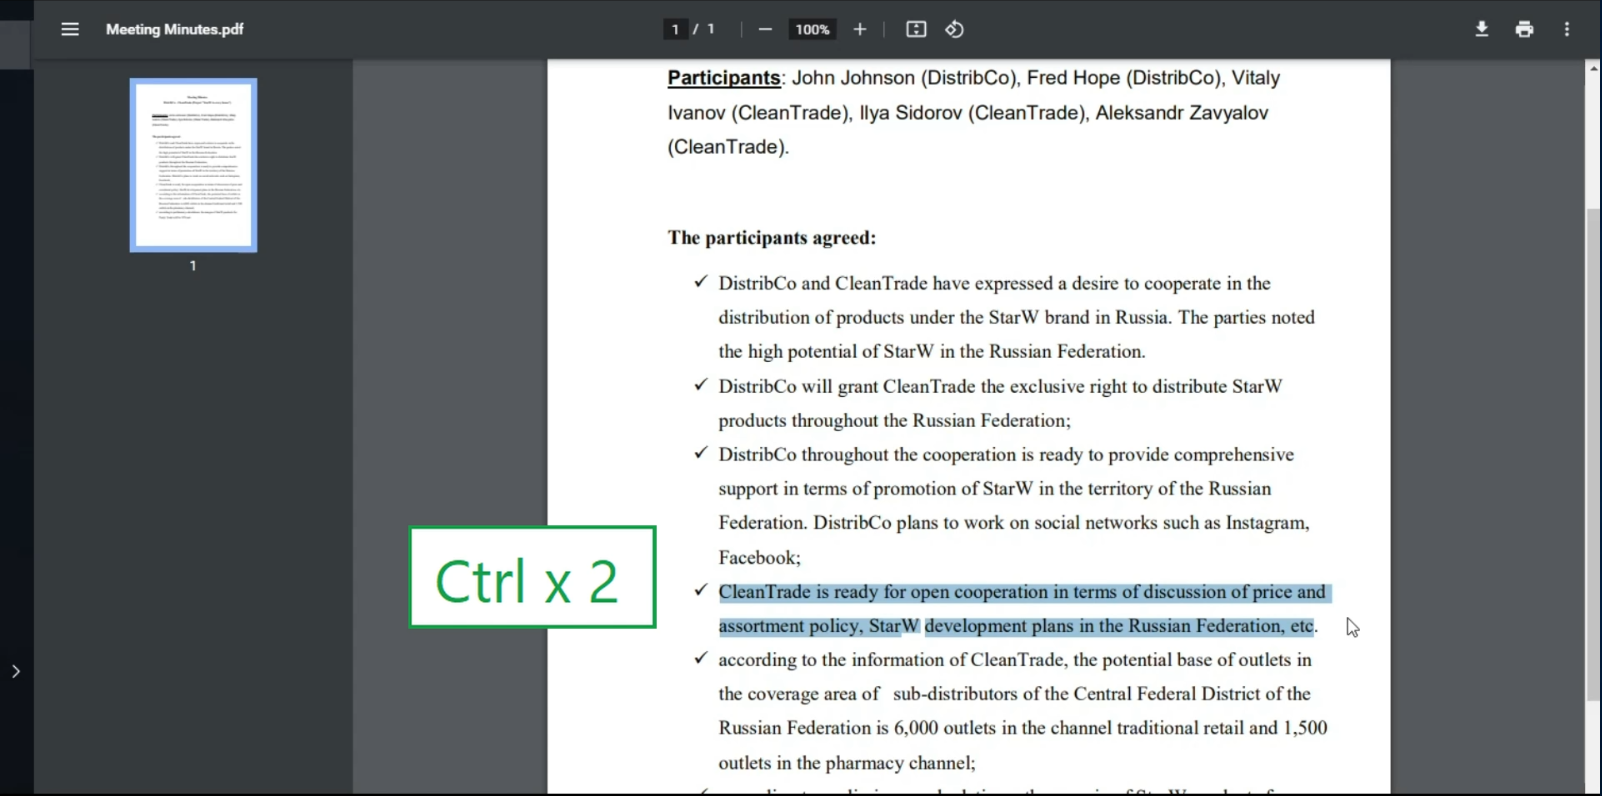1602x796 pixels.
Task: Click the line starting "distribution of products under"
Action: point(1016,318)
